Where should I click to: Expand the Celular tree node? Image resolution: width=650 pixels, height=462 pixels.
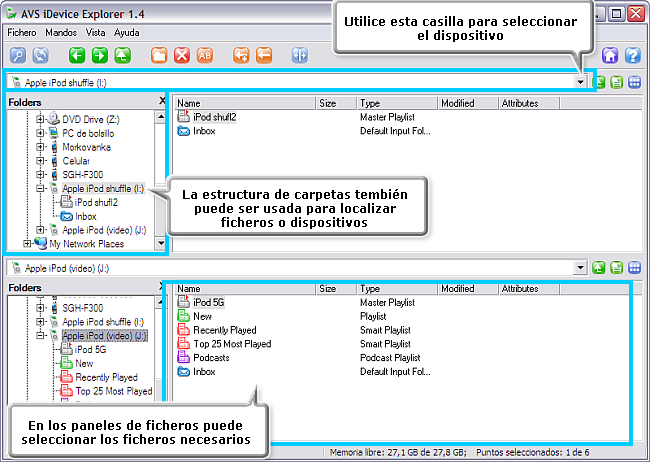point(40,160)
